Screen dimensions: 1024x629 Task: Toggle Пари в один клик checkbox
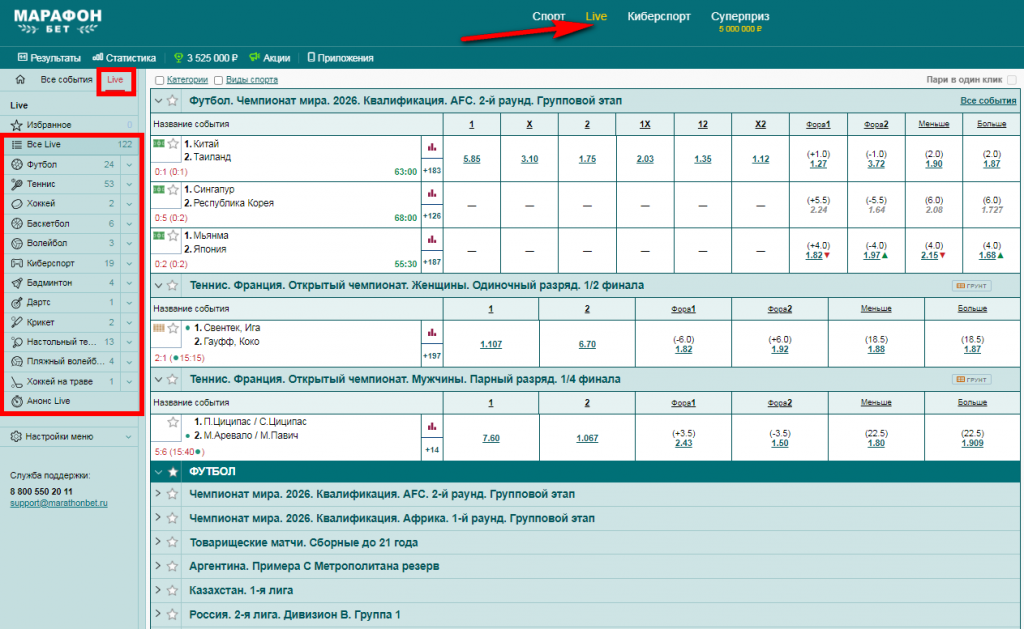[x=1012, y=80]
